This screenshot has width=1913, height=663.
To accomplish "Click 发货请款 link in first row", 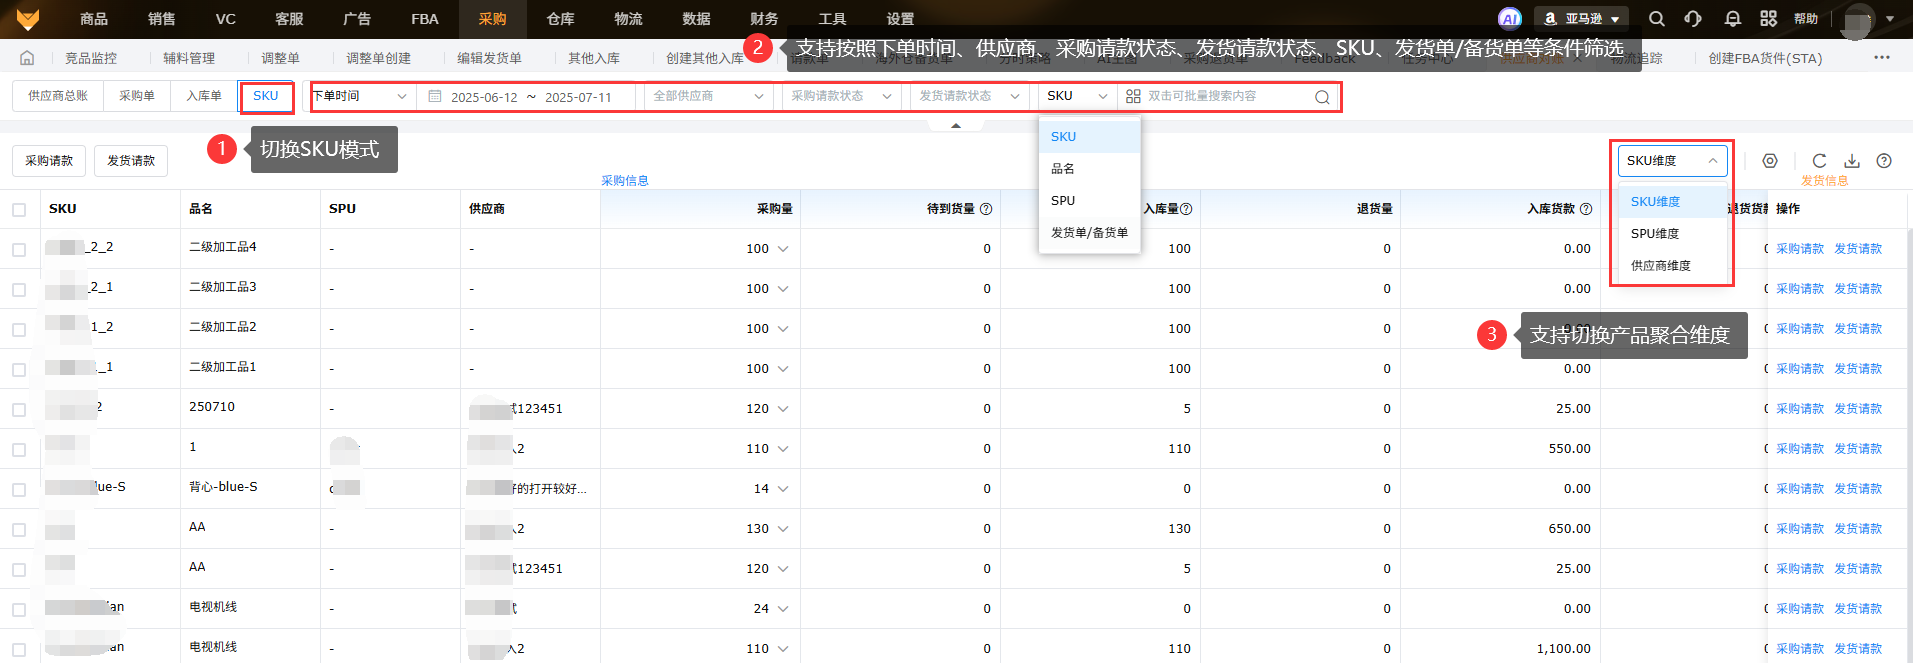I will (x=1857, y=249).
